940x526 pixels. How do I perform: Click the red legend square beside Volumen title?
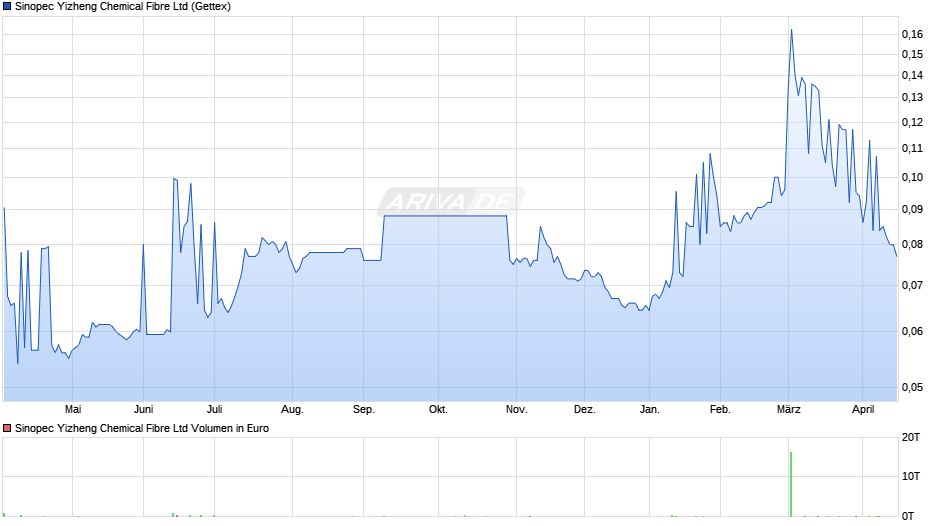coord(7,428)
